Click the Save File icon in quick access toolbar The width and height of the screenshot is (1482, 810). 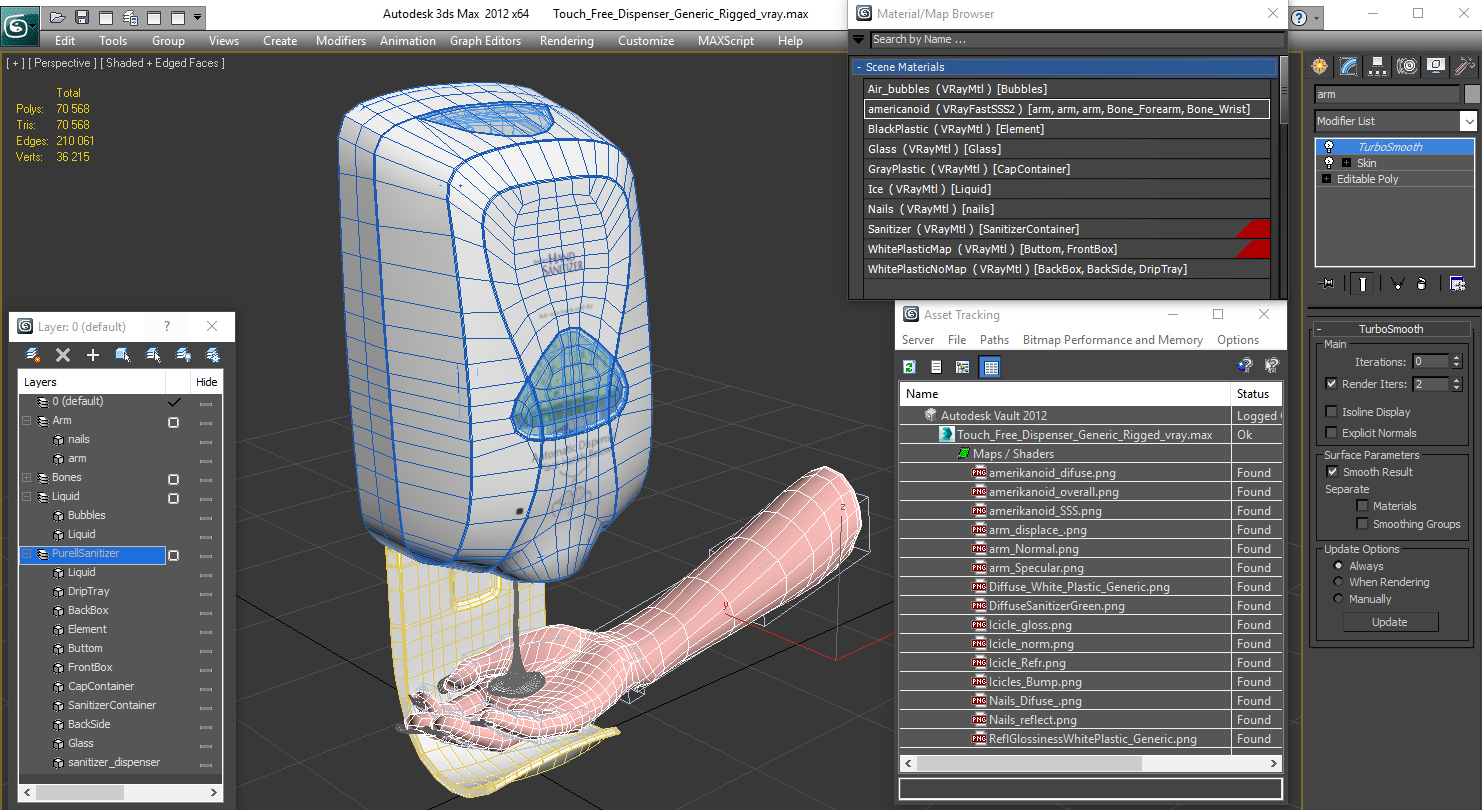[82, 17]
